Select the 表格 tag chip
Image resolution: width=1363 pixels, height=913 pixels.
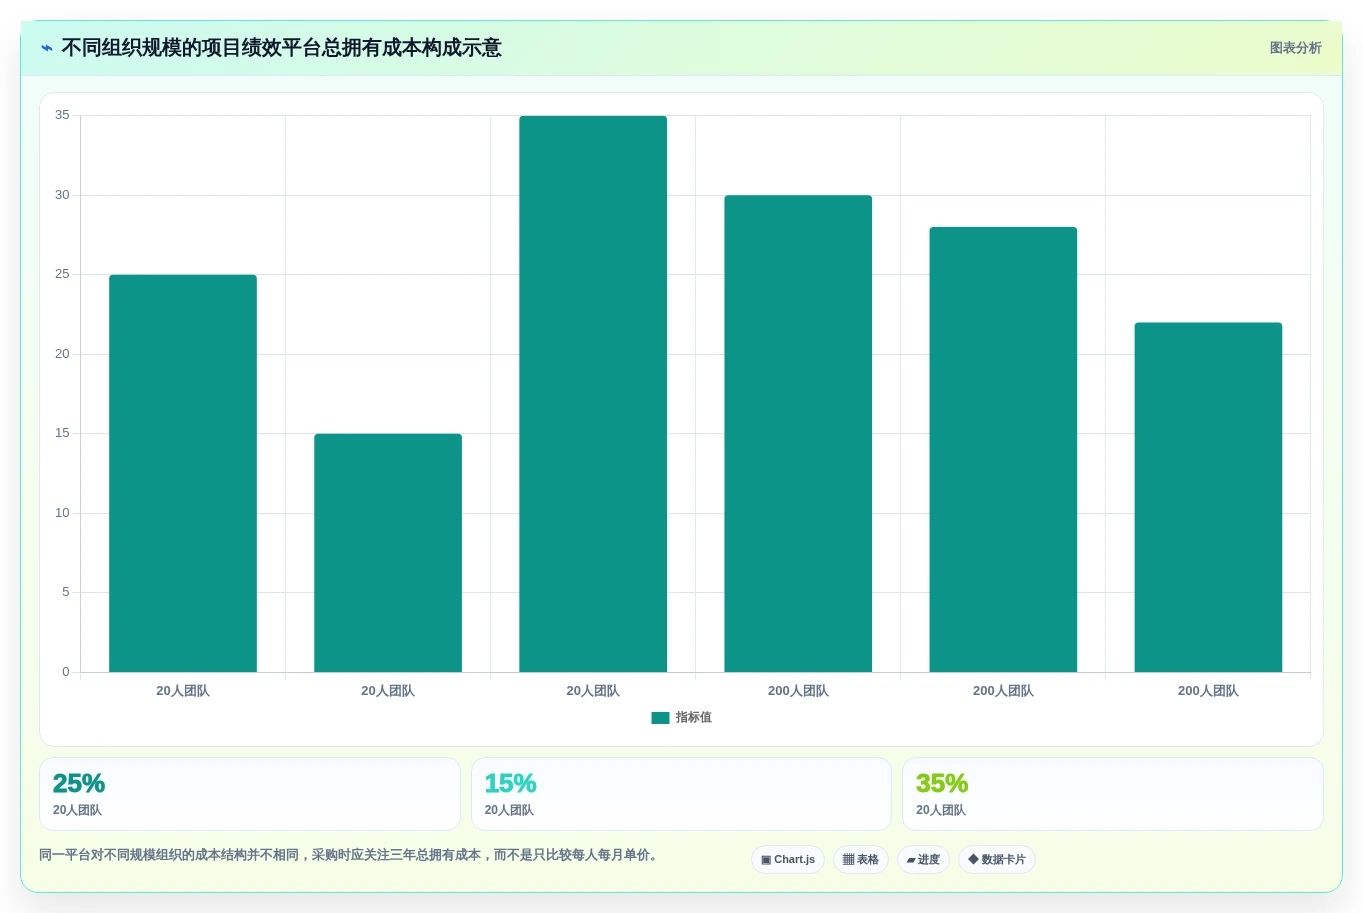point(861,860)
